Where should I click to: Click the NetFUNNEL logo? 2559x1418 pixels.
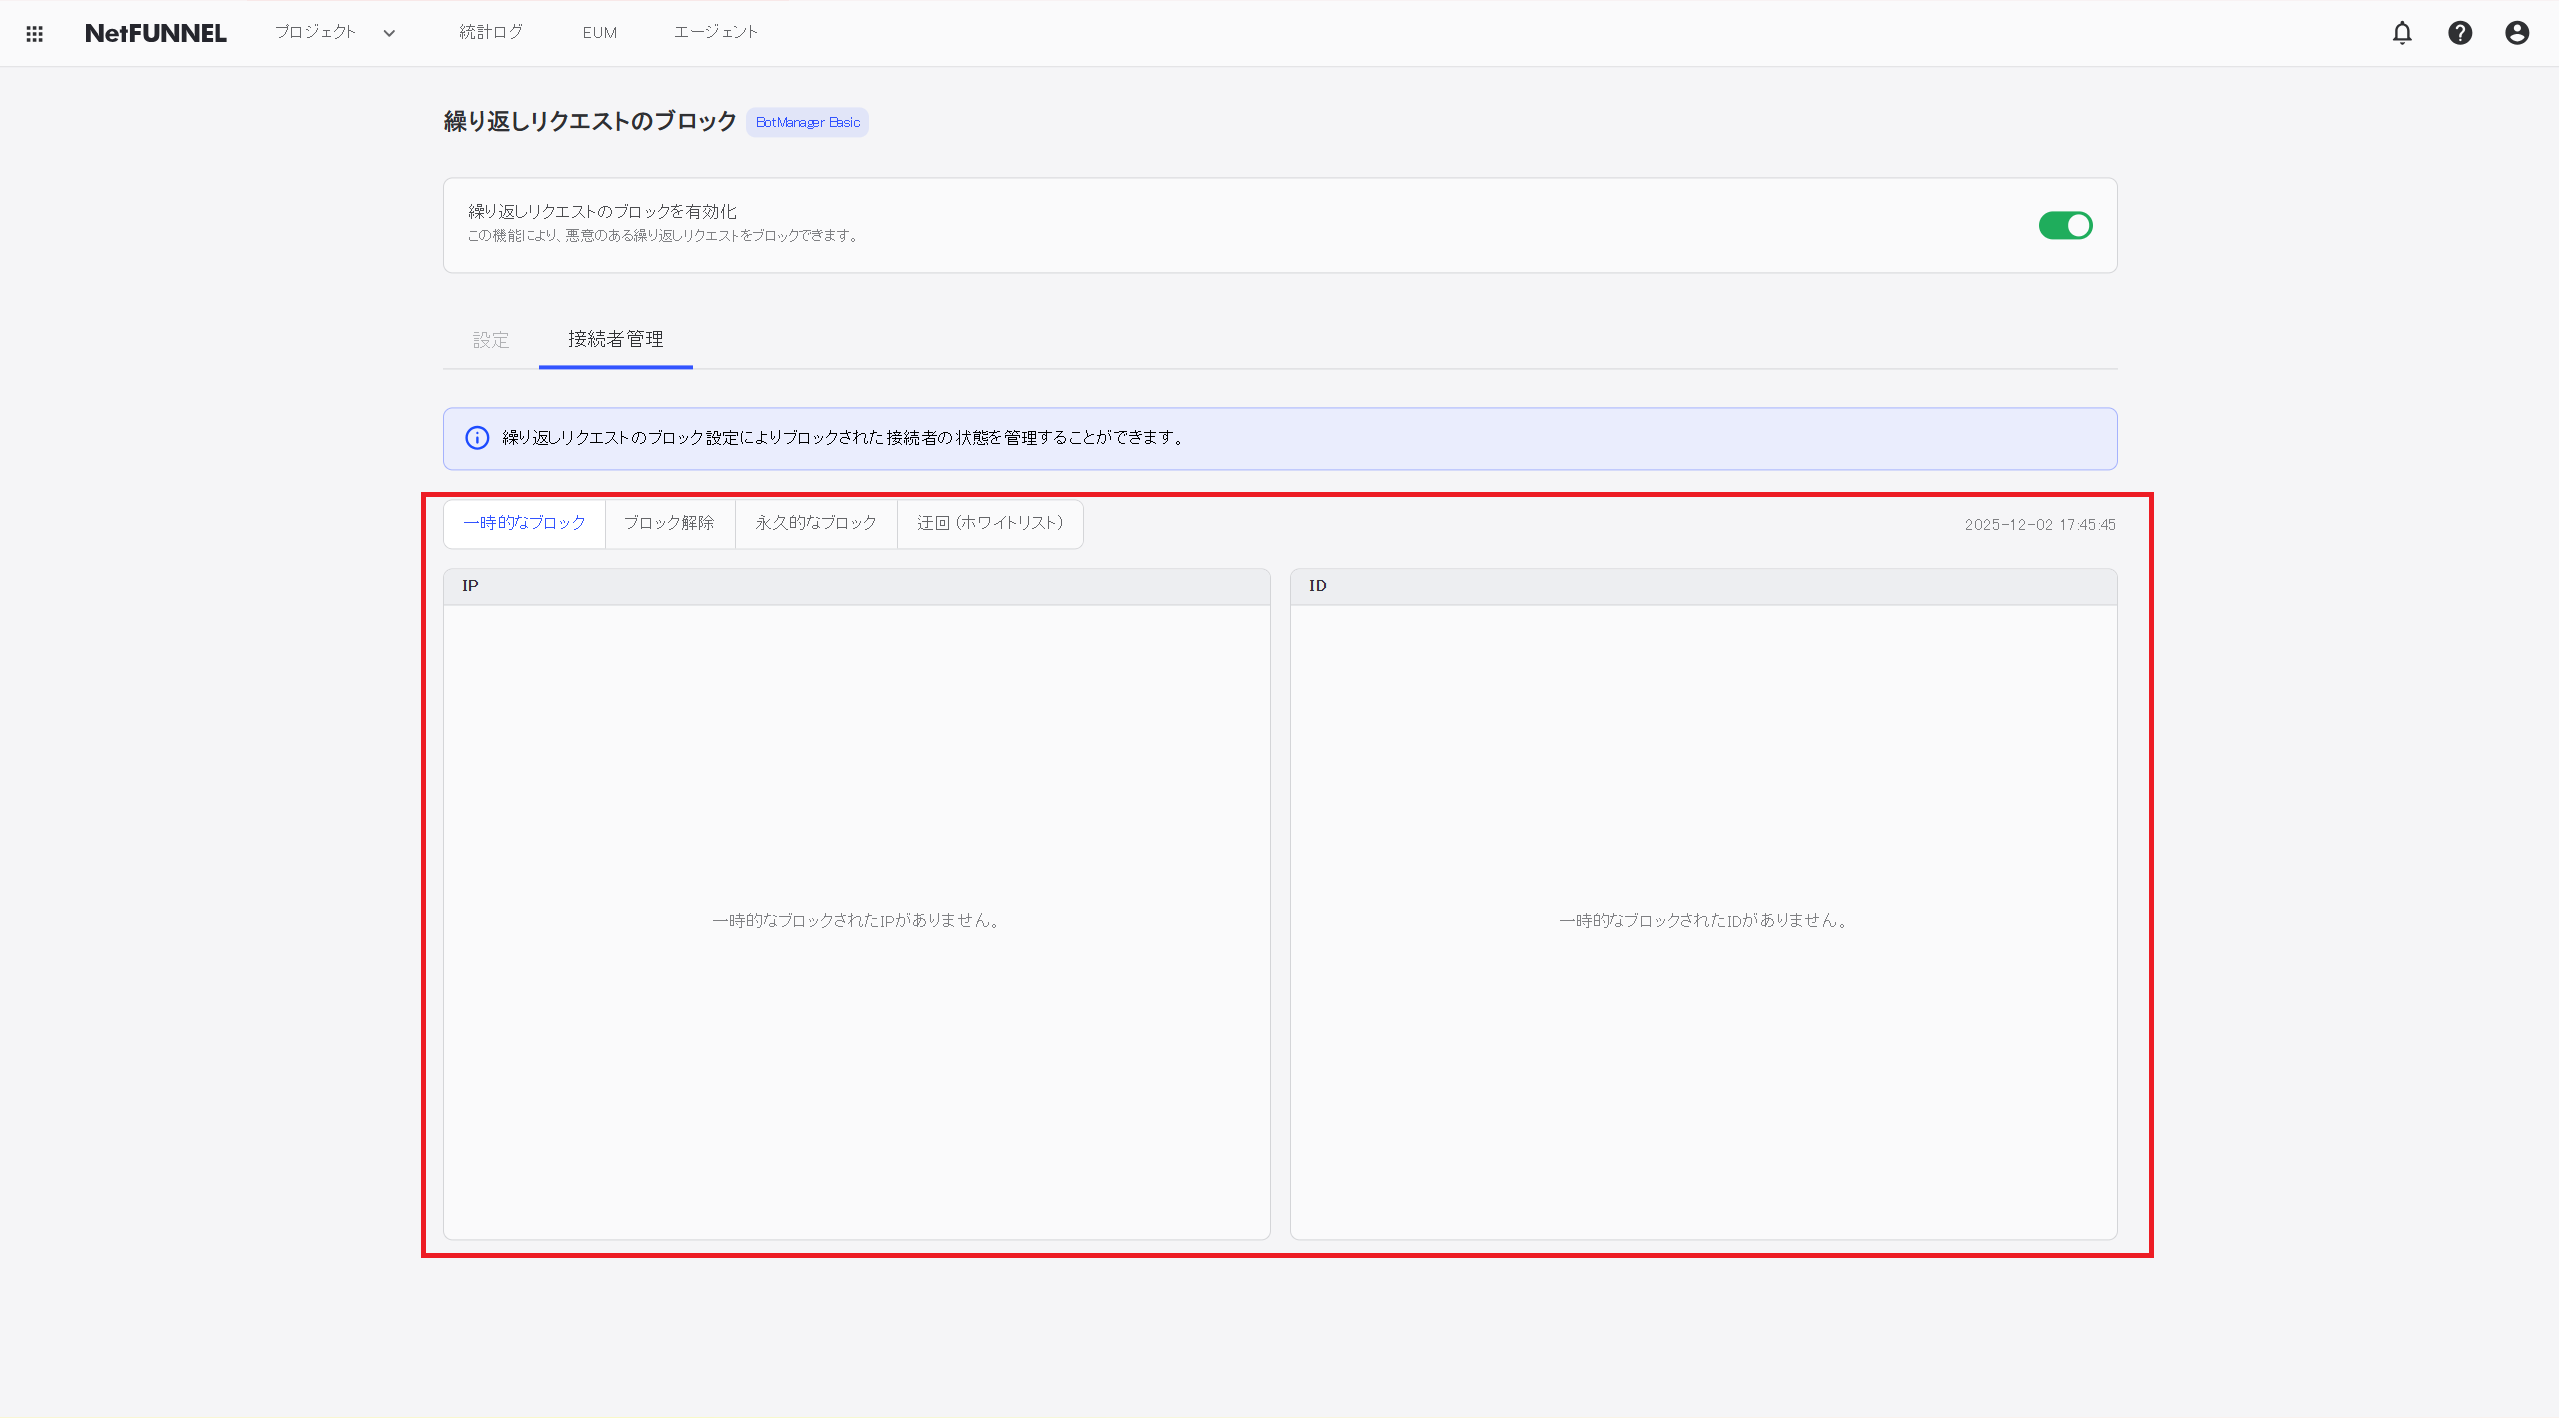click(156, 33)
